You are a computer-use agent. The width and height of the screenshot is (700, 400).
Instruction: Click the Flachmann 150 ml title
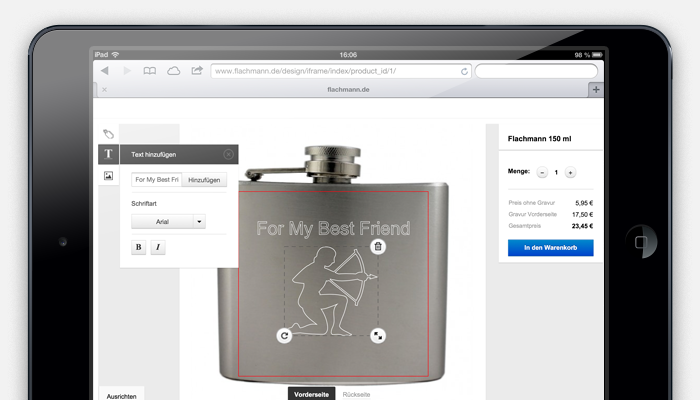click(x=539, y=139)
